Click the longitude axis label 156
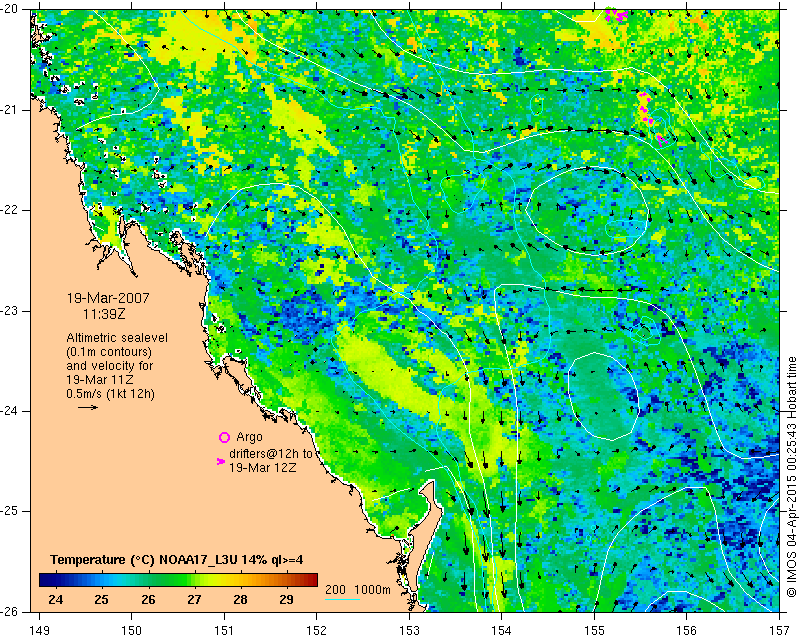The image size is (800, 640). click(x=687, y=630)
